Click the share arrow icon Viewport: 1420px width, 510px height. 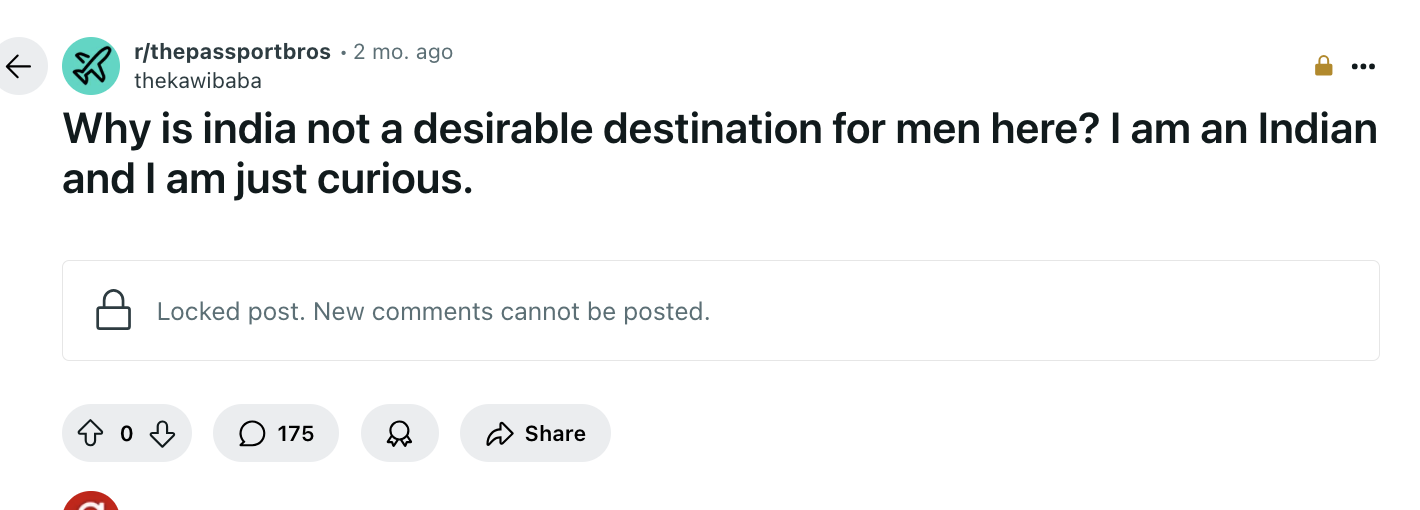(498, 433)
